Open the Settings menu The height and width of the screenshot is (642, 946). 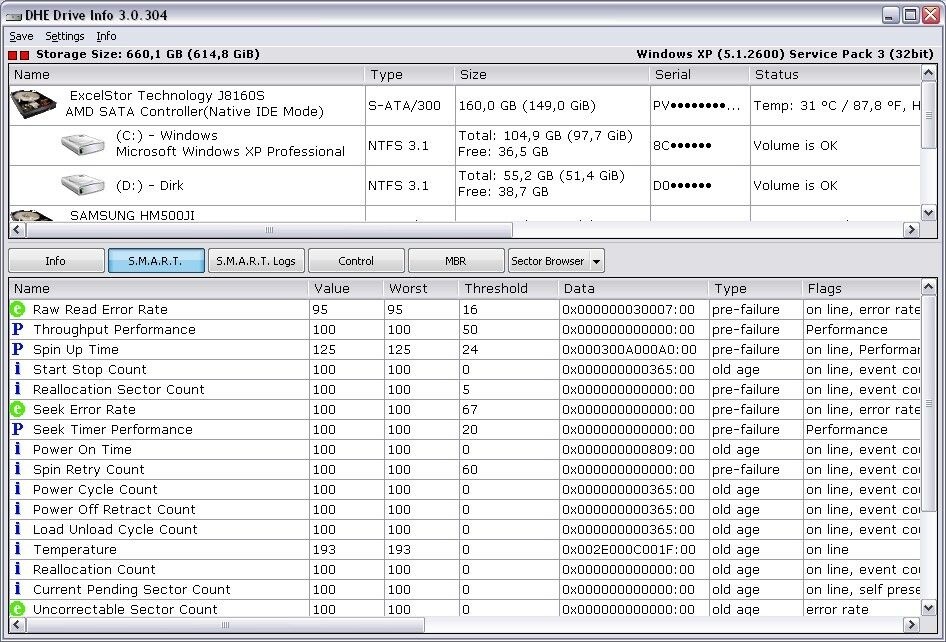pos(65,36)
